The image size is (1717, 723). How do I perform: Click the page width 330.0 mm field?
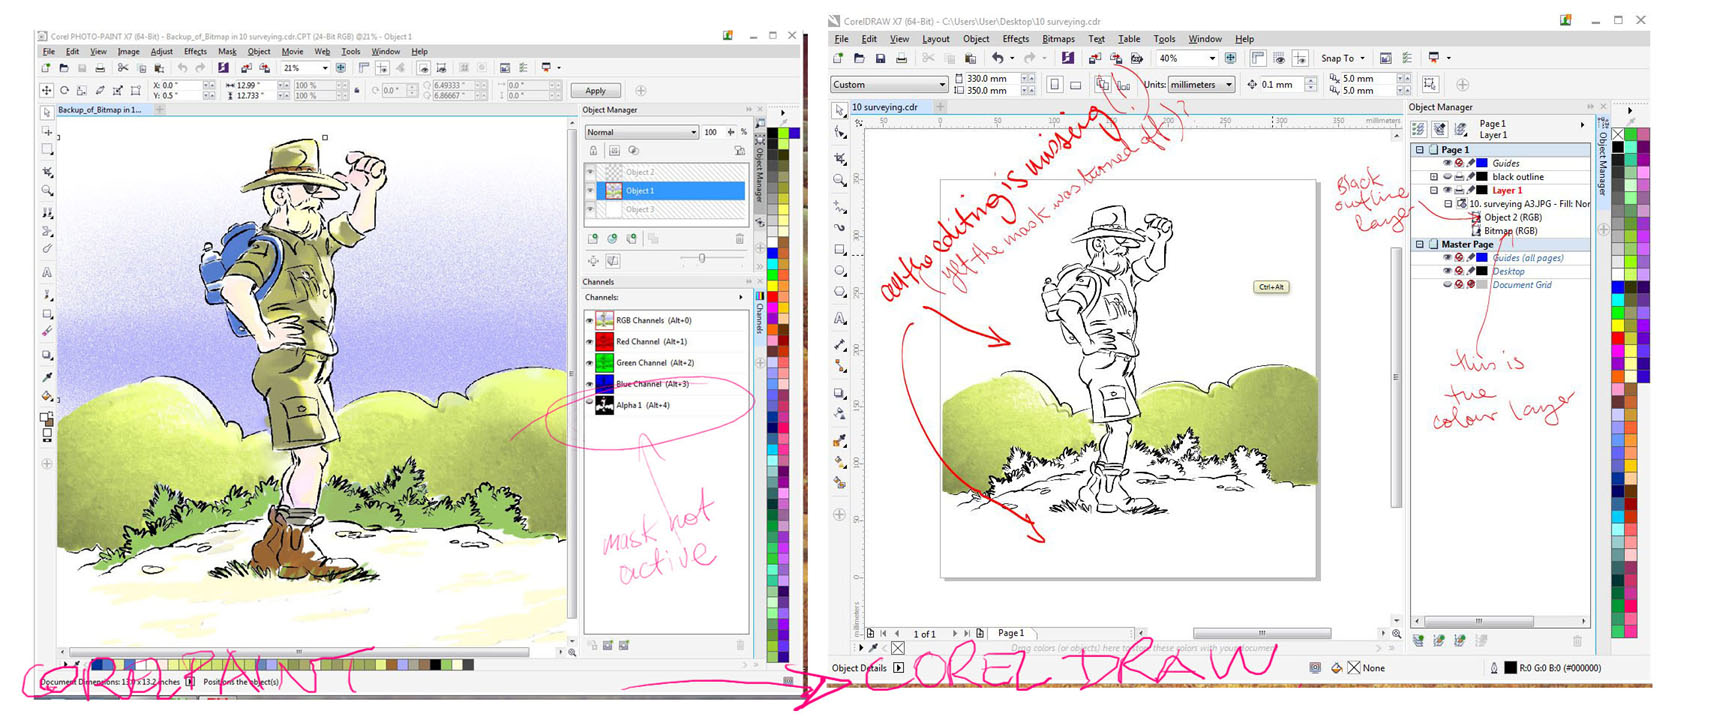[992, 78]
